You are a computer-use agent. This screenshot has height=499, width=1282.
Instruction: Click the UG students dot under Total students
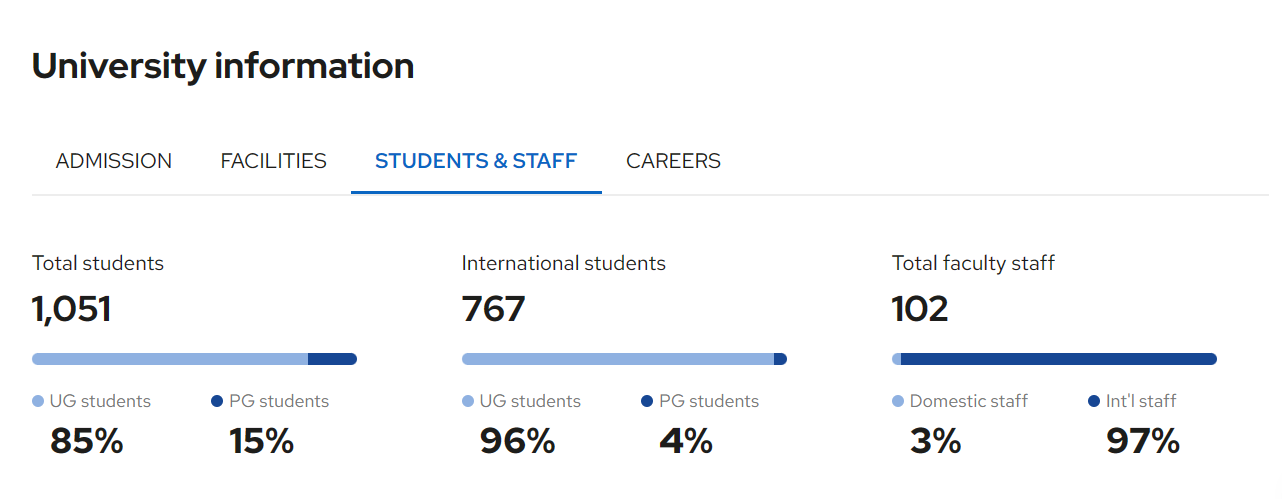click(x=38, y=402)
